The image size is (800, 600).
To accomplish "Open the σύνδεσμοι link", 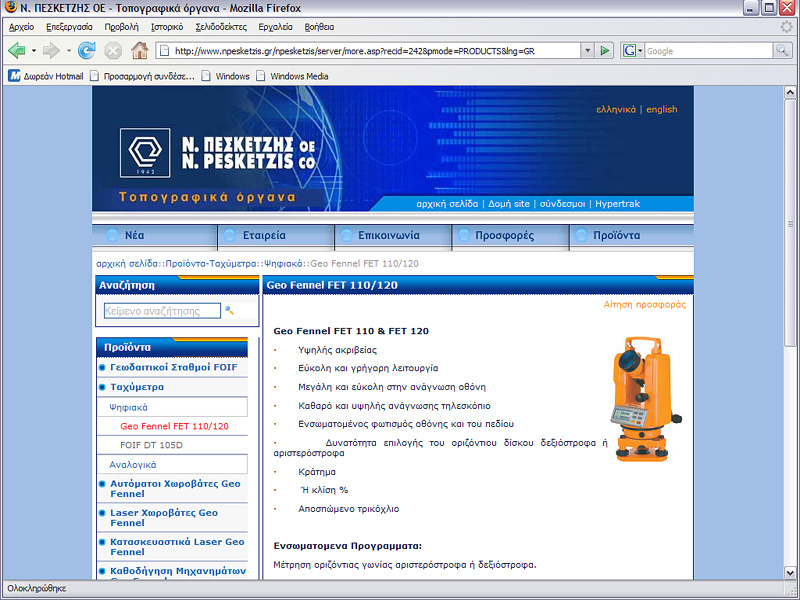I will click(x=562, y=204).
